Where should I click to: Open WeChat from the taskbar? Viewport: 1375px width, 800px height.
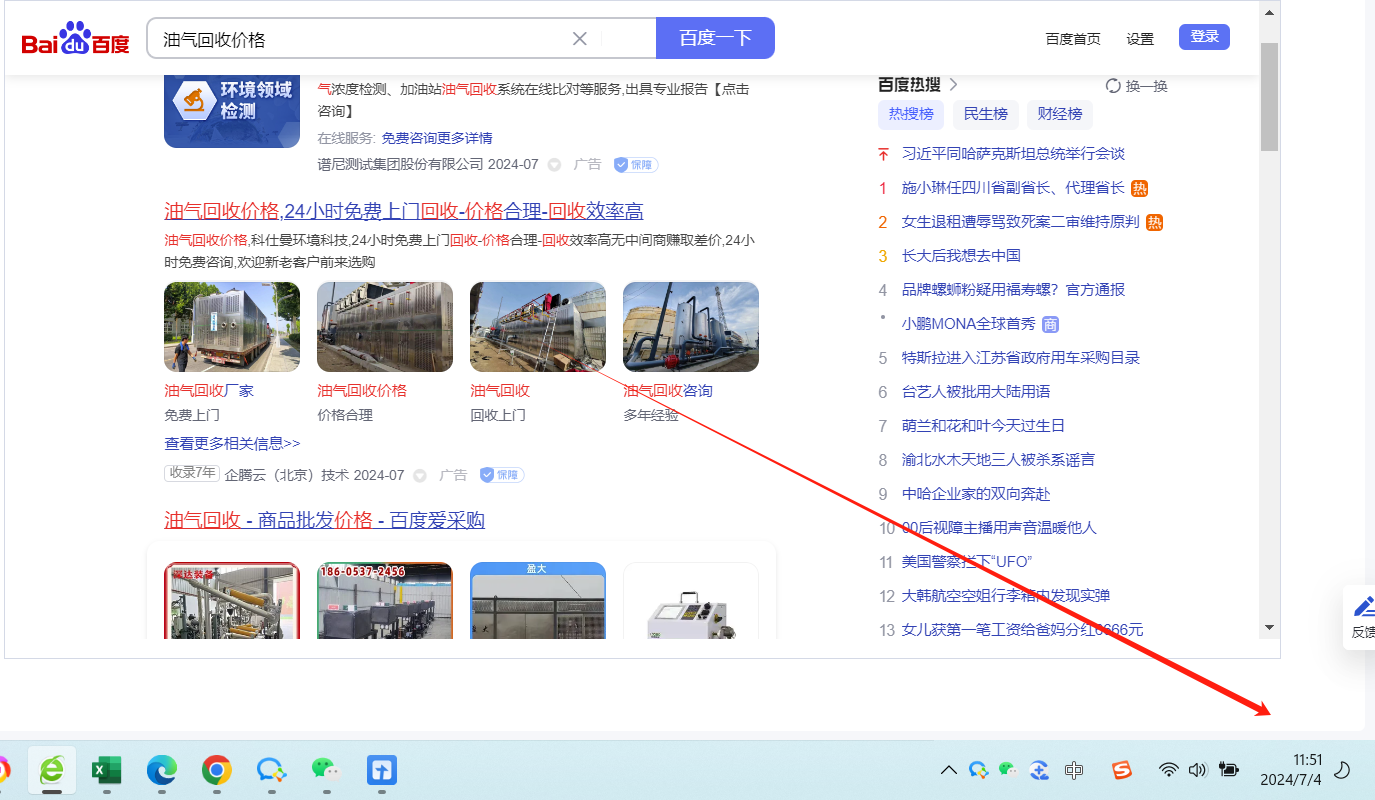325,769
